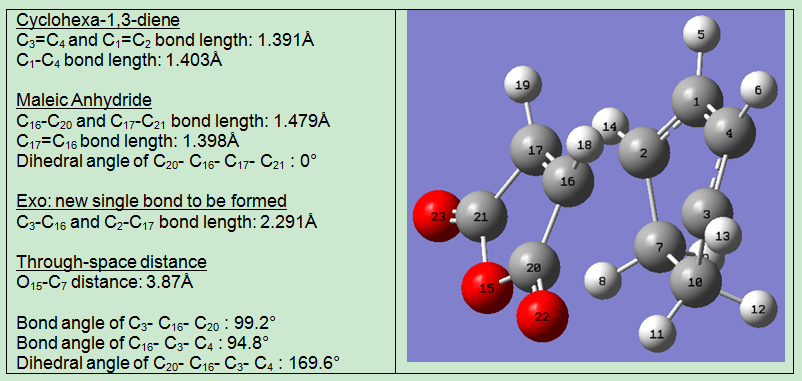Select hydrogen atom 12
Image resolution: width=802 pixels, height=381 pixels.
(759, 309)
